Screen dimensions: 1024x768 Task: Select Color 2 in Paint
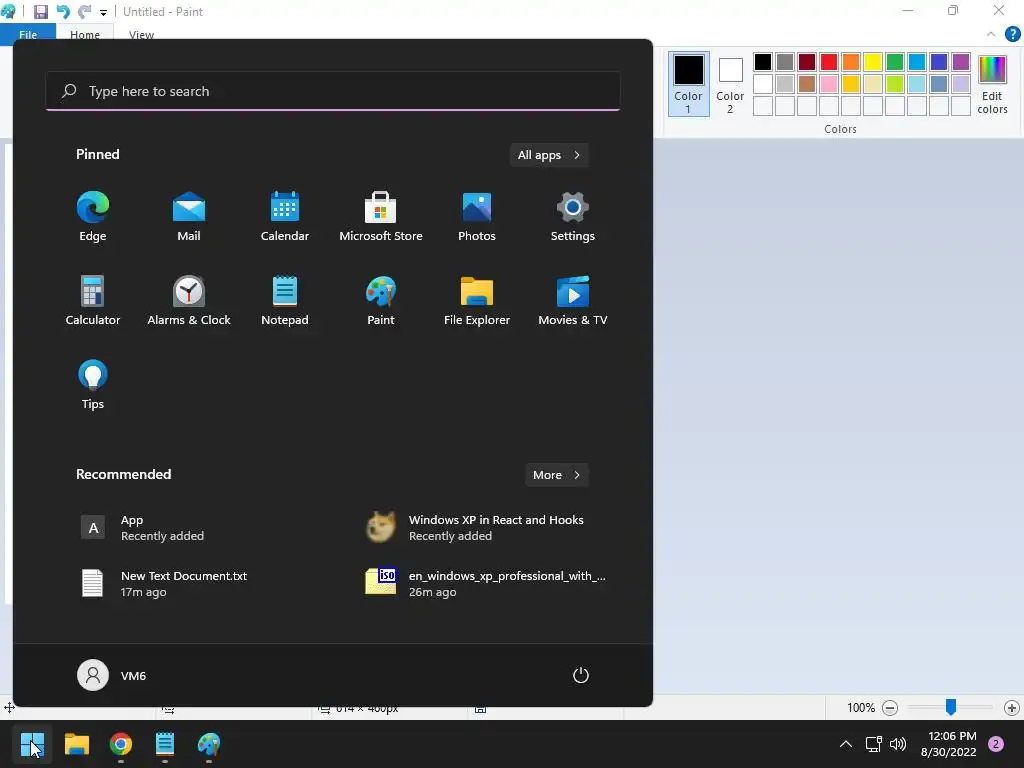click(730, 84)
